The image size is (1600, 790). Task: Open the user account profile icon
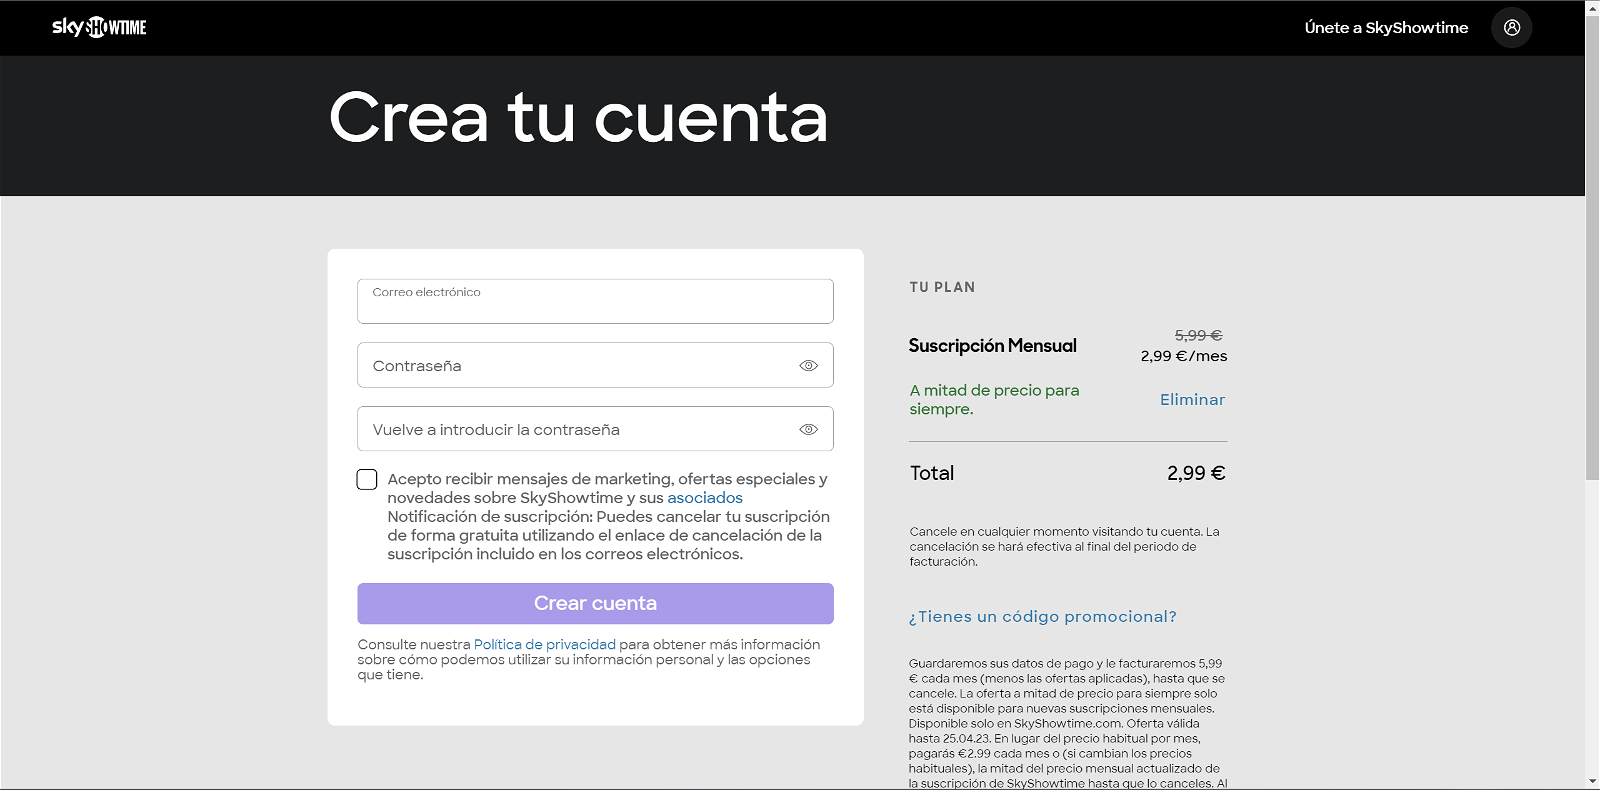(x=1512, y=28)
